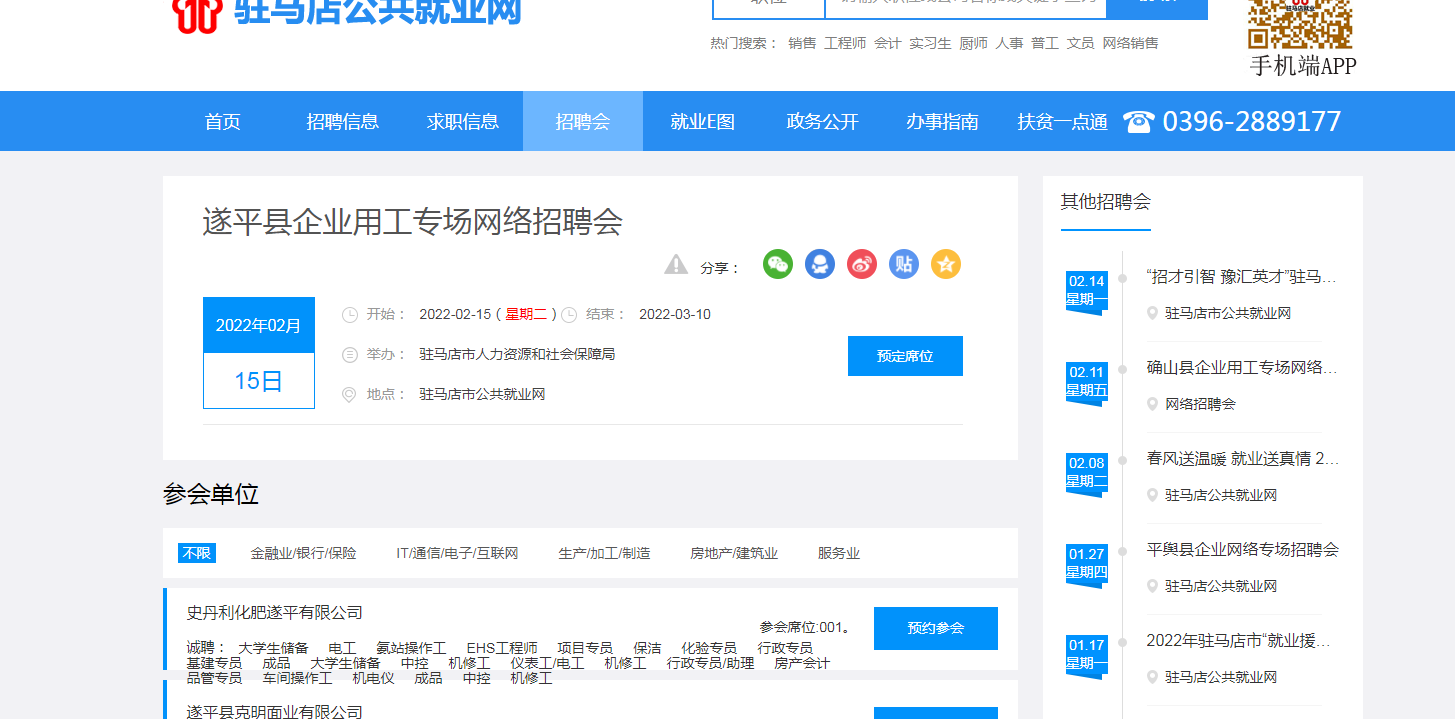This screenshot has width=1455, height=719.
Task: Select the 招聘会 navigation tab
Action: click(x=583, y=121)
